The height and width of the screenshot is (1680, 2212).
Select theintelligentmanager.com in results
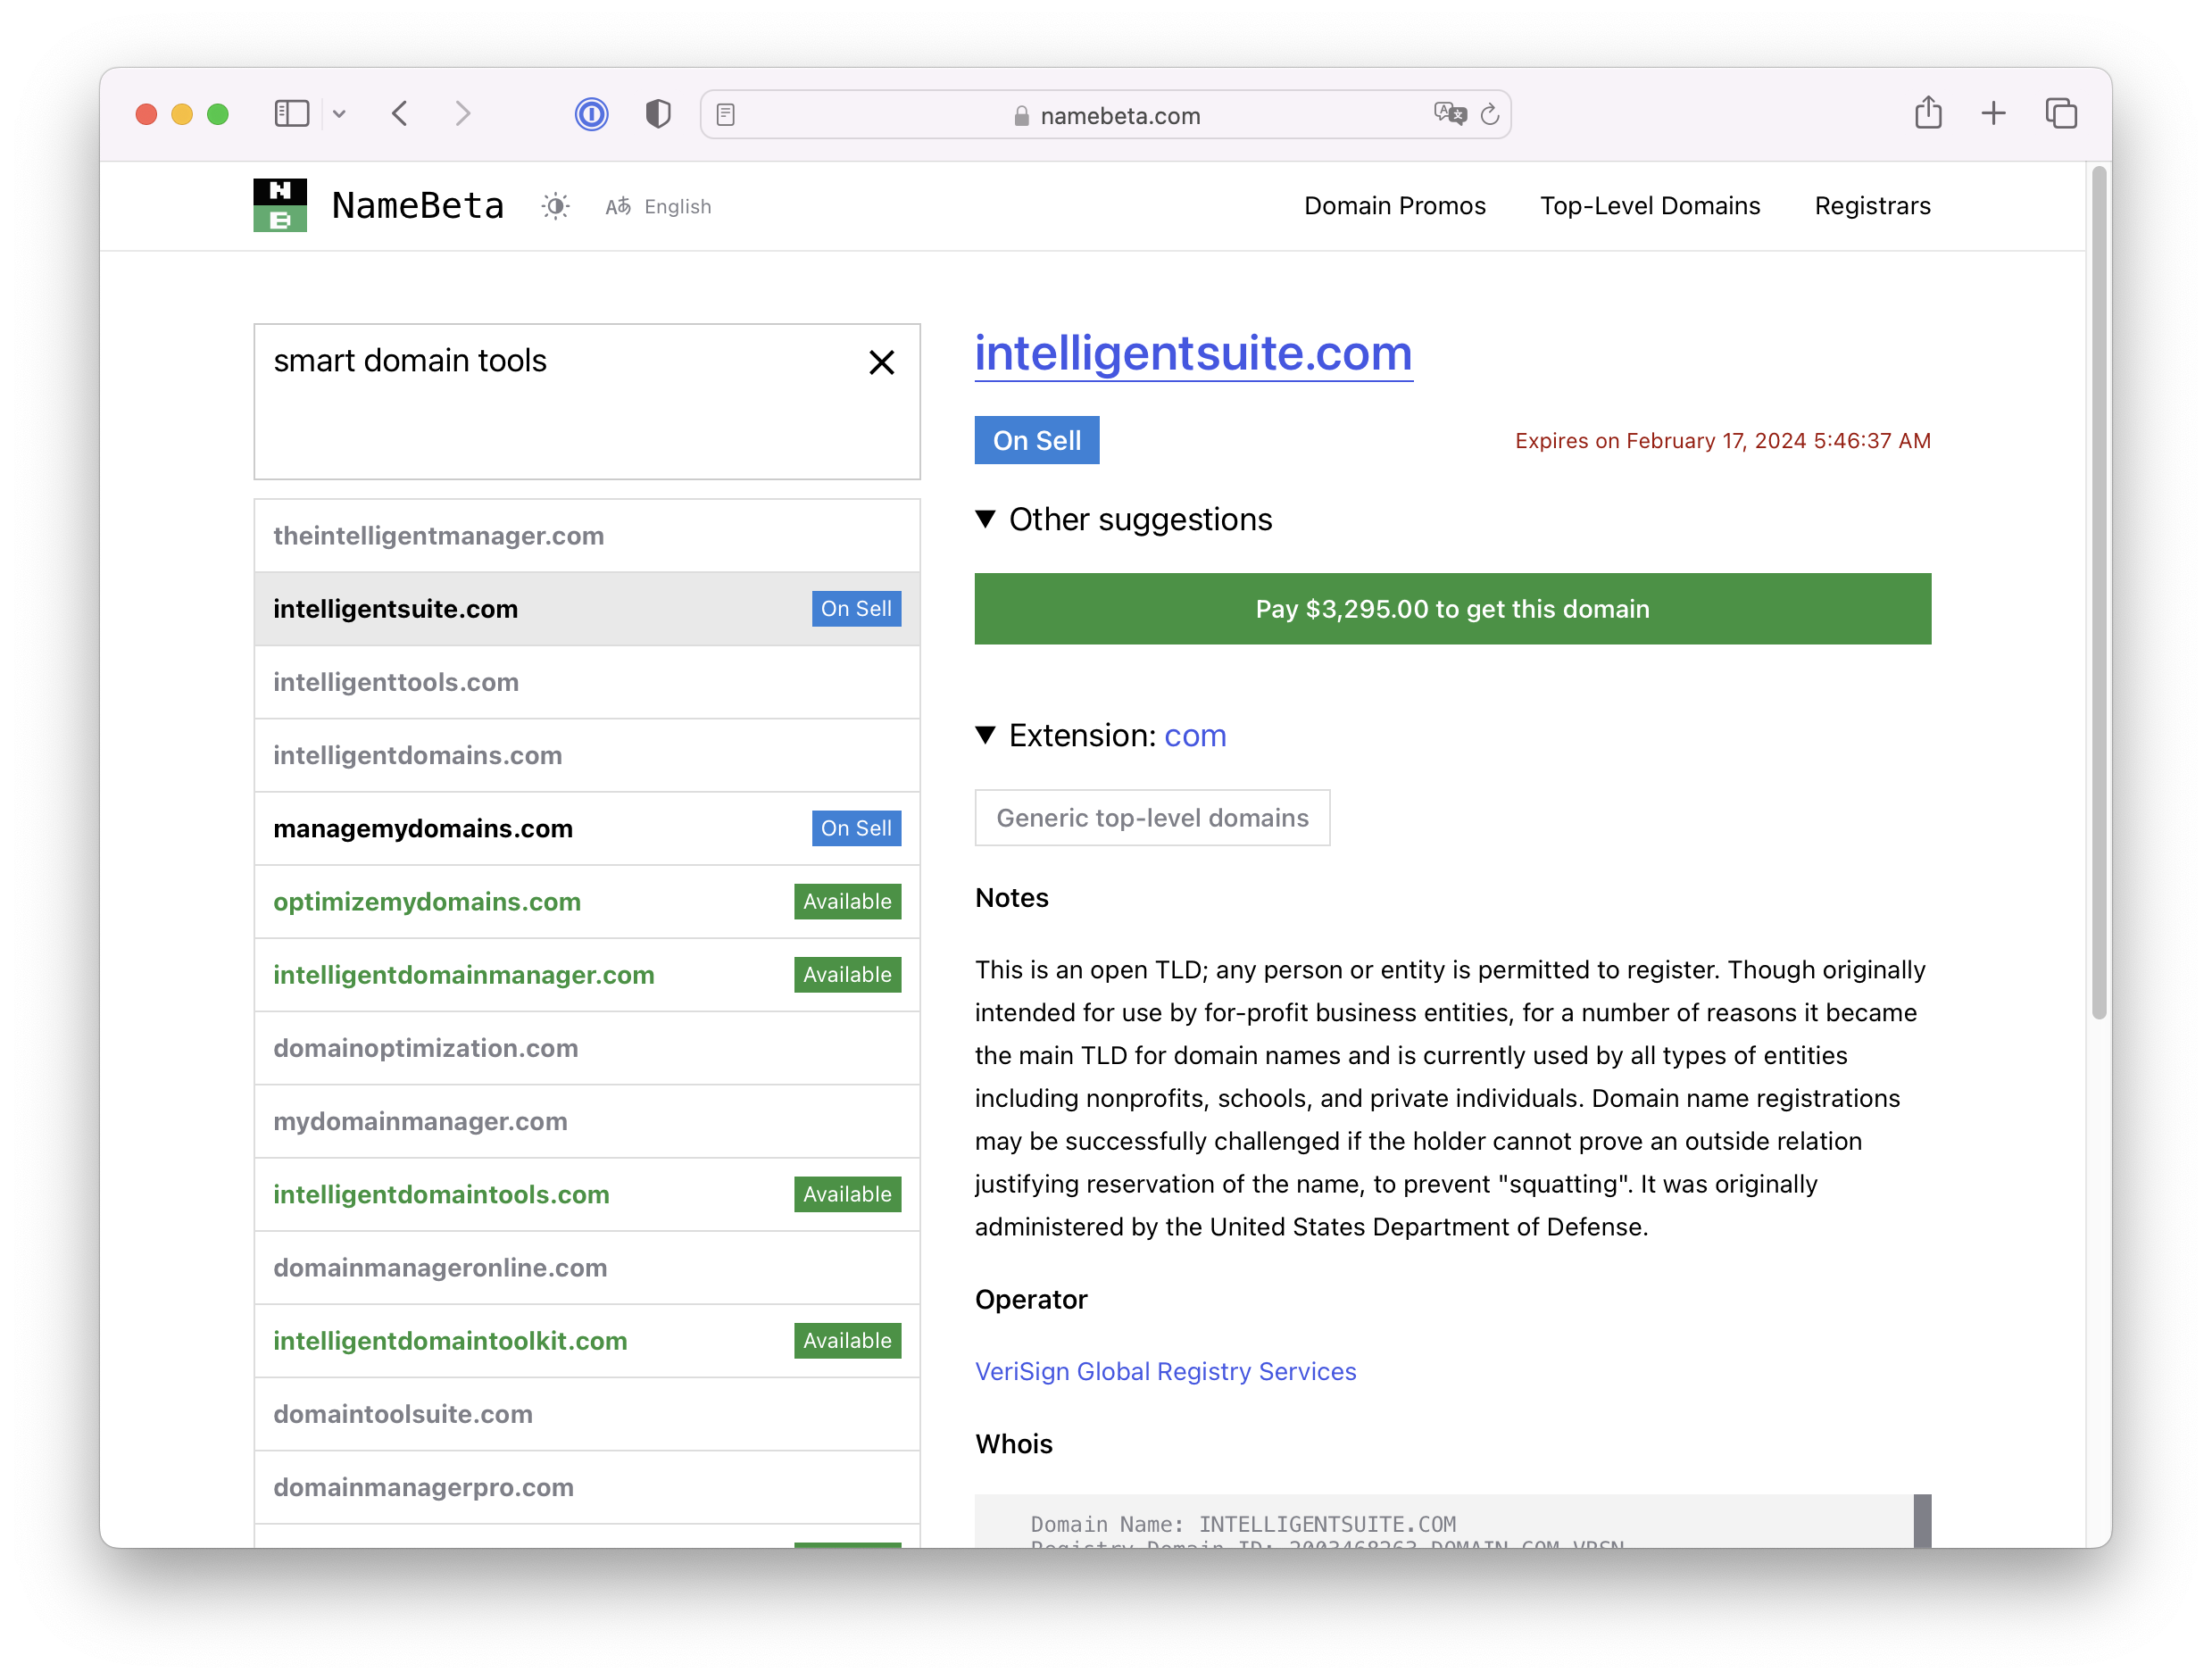click(587, 536)
